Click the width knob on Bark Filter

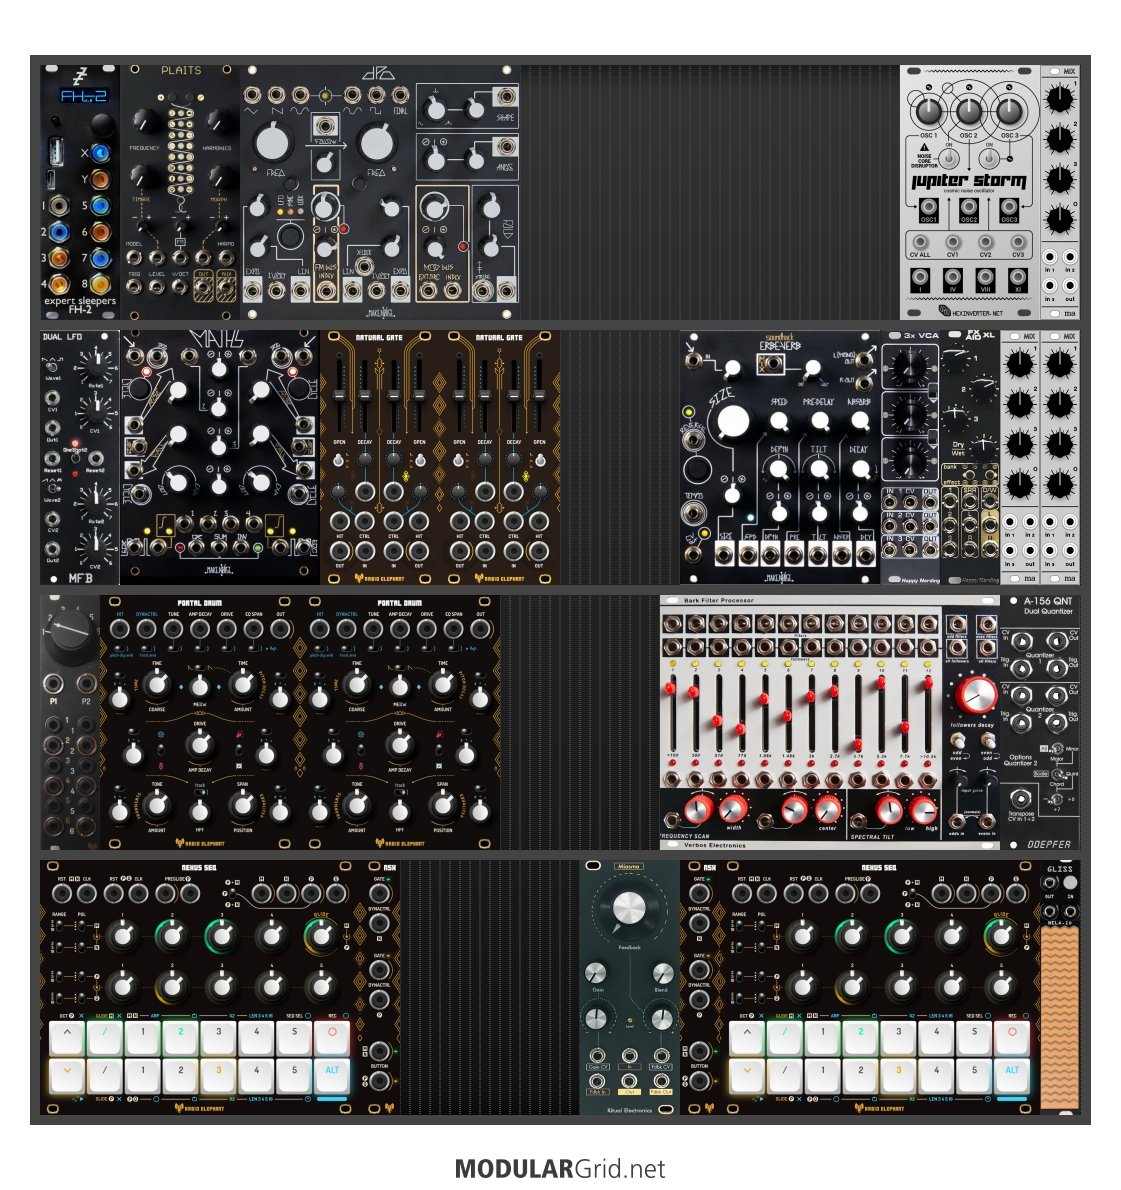(x=732, y=810)
